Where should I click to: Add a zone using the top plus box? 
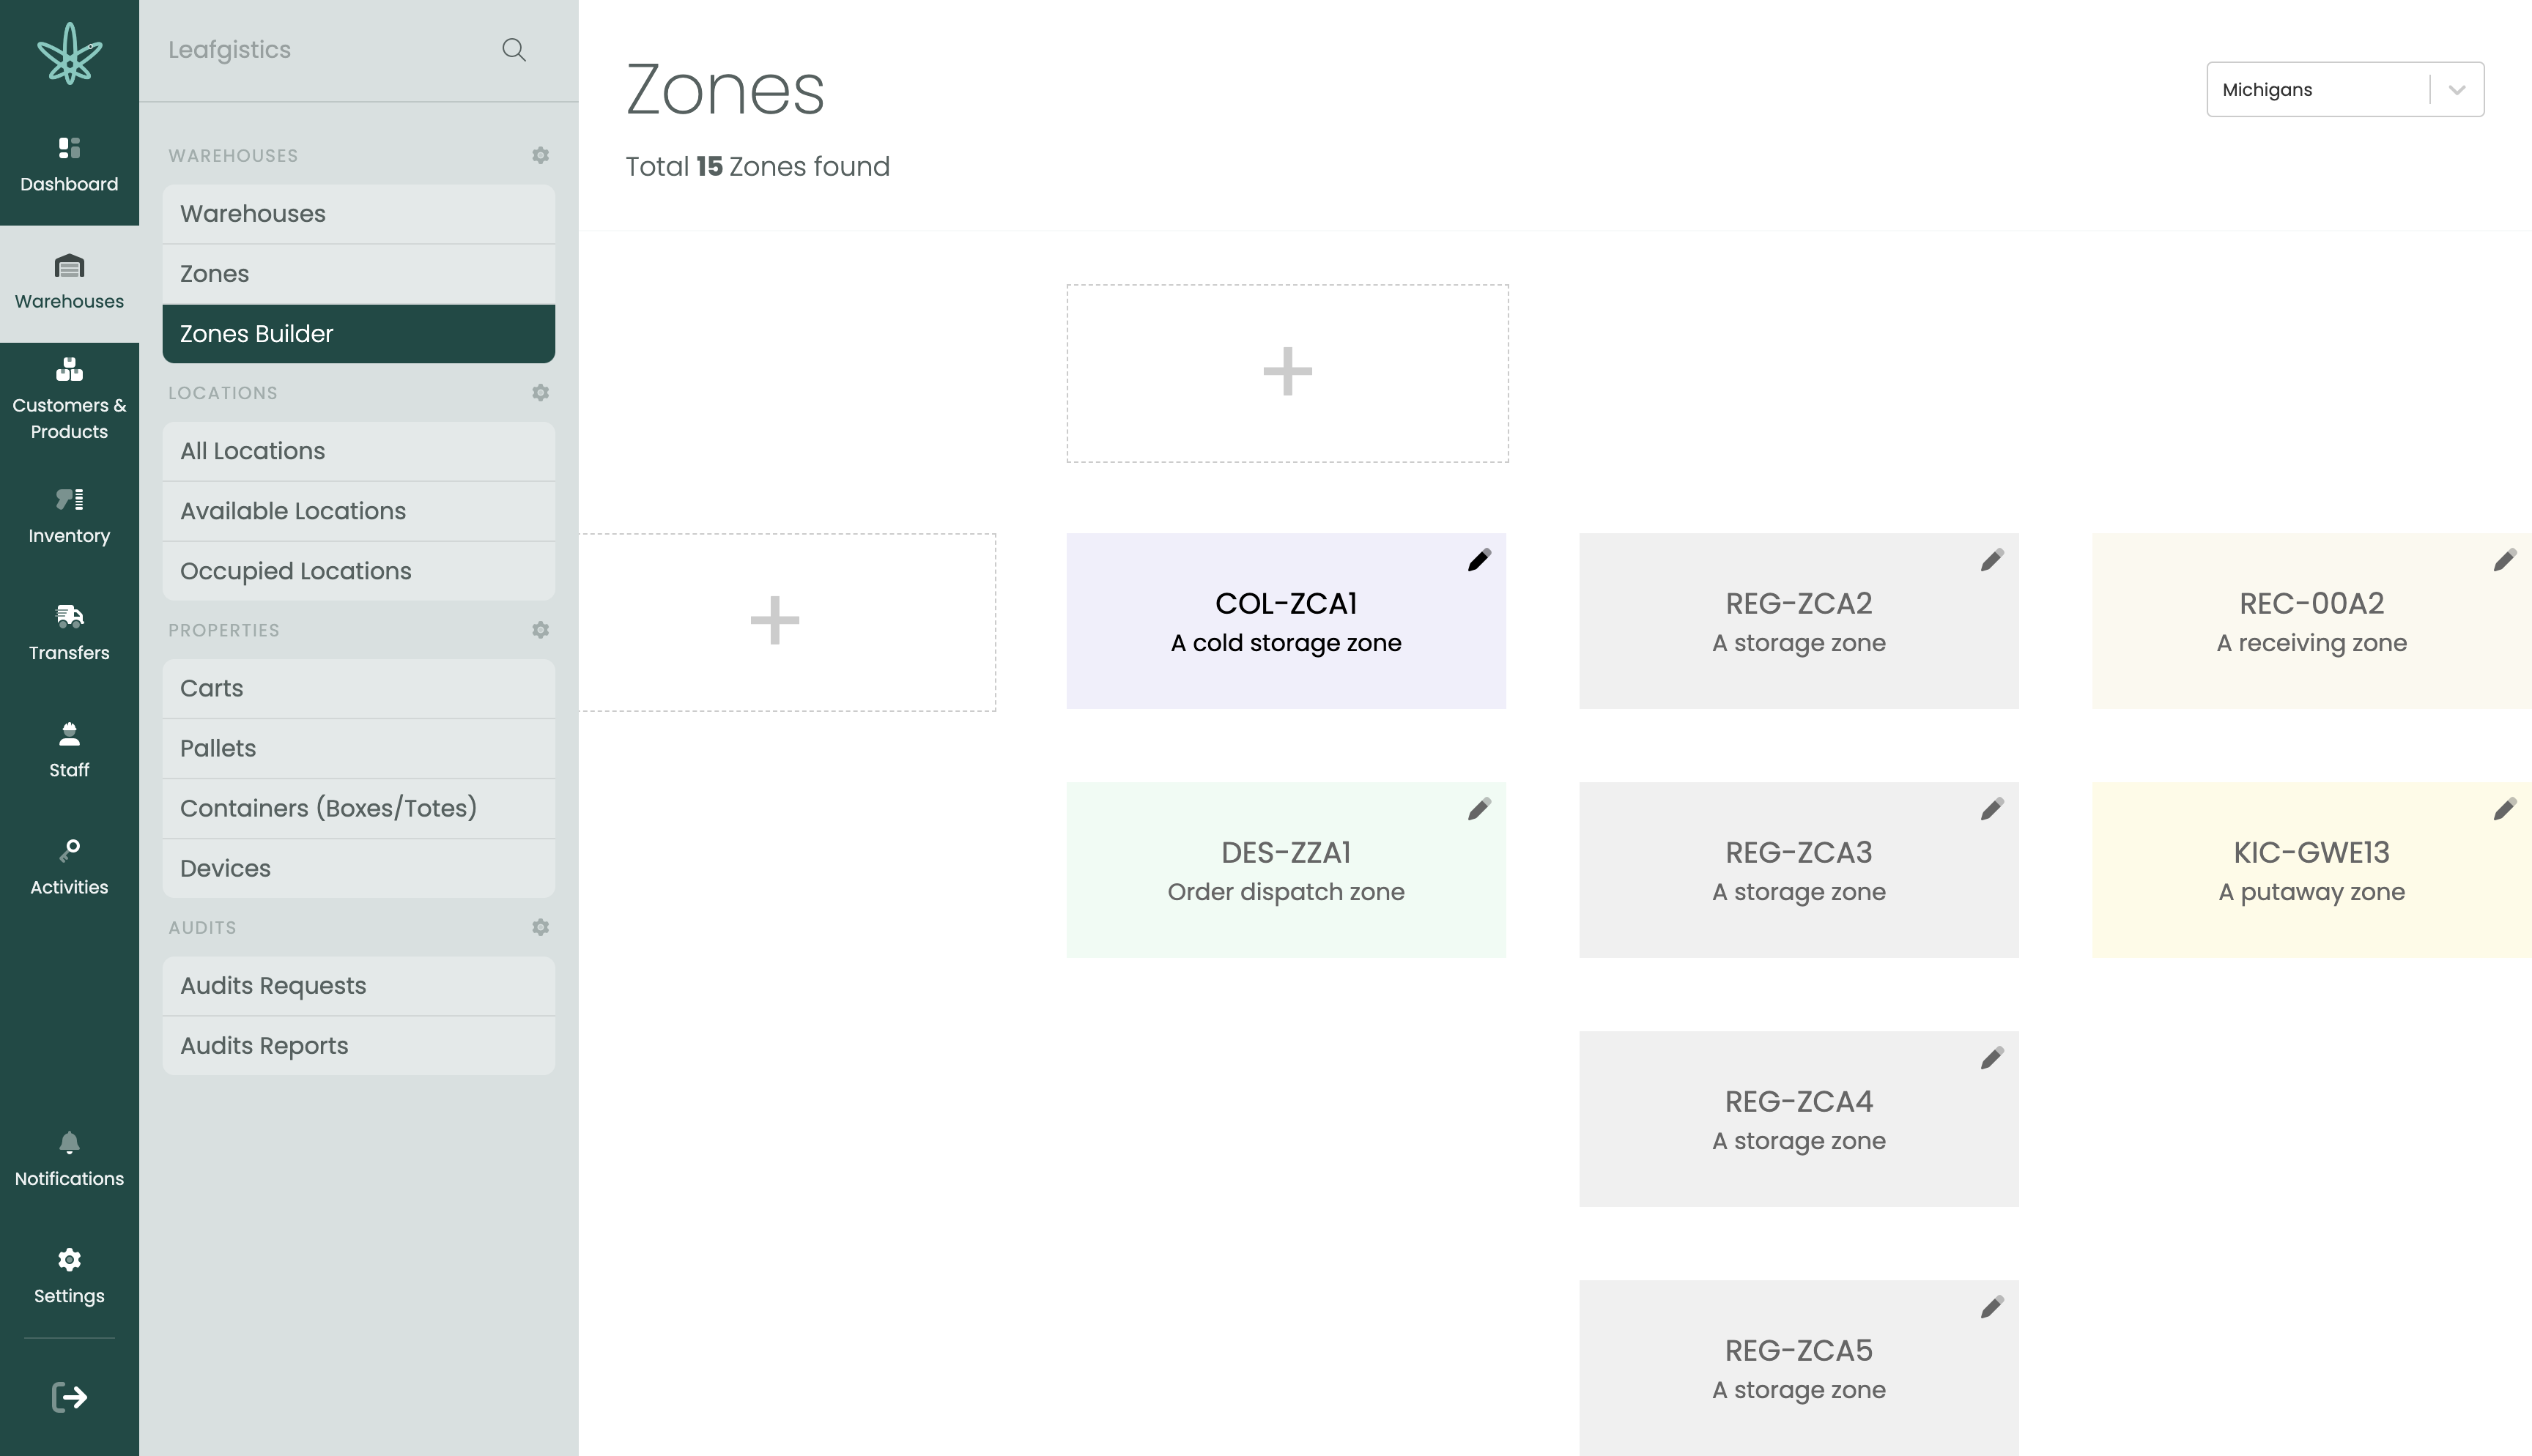(x=1287, y=373)
